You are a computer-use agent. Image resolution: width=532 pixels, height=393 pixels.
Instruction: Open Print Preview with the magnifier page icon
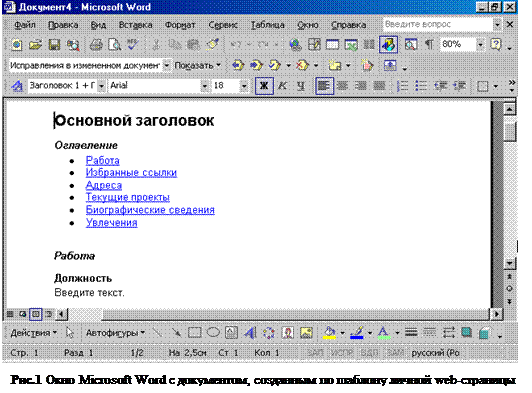pos(114,45)
